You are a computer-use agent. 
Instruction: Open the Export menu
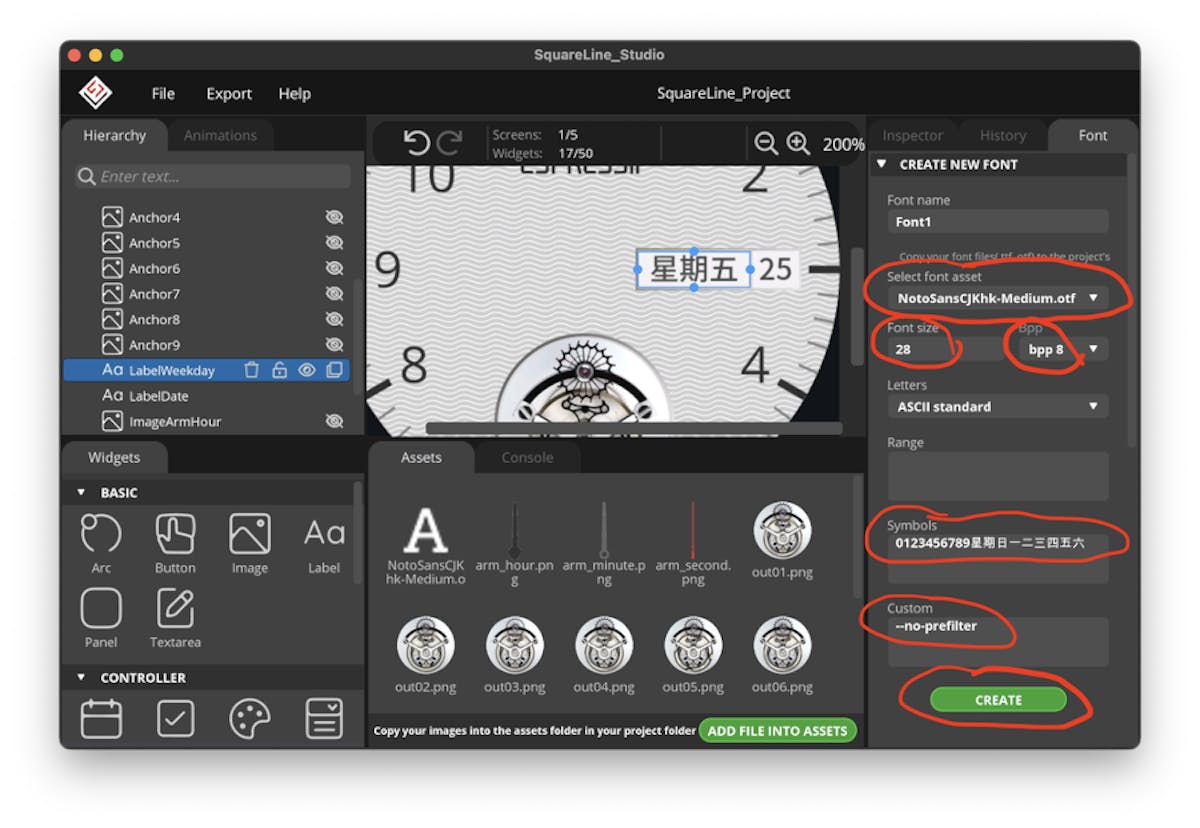(229, 93)
